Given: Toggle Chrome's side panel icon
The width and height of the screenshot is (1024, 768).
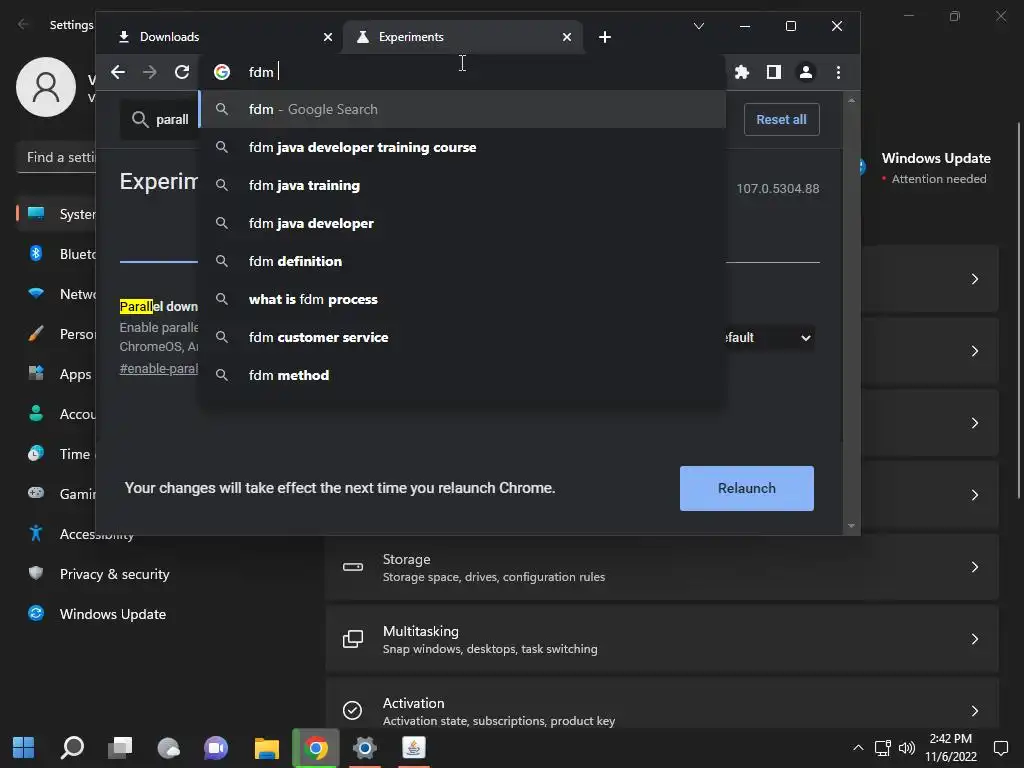Looking at the screenshot, I should 774,72.
